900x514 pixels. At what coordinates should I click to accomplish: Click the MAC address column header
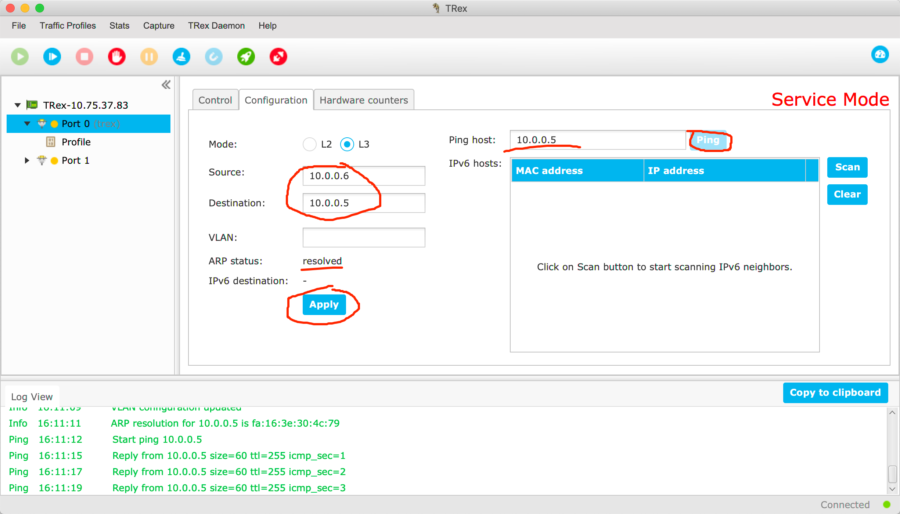coord(577,170)
